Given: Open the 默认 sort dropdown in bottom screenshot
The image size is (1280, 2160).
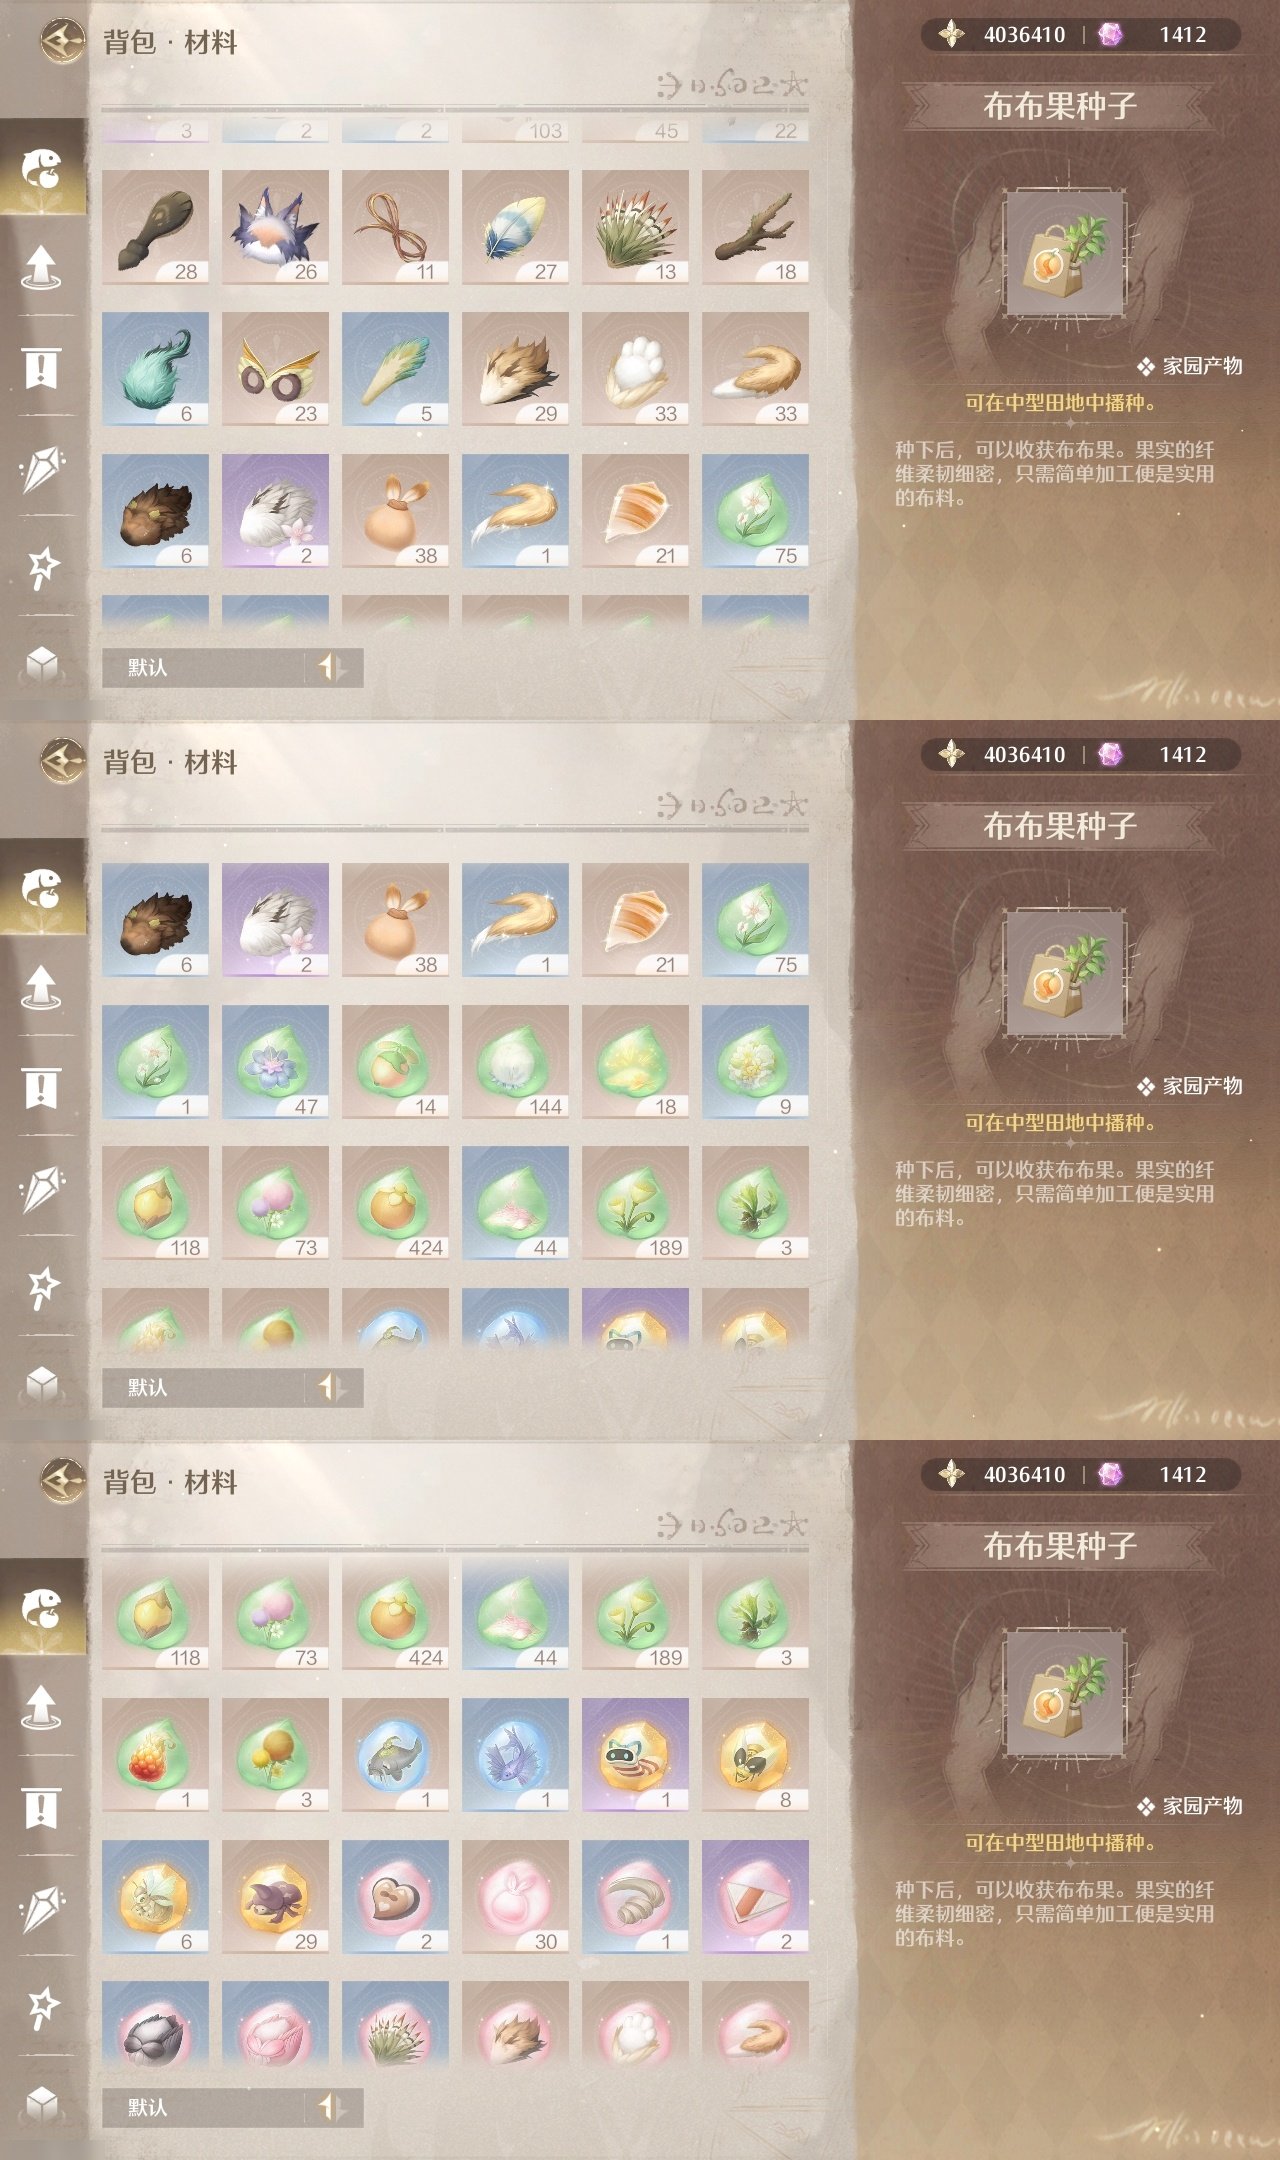Looking at the screenshot, I should [204, 2107].
